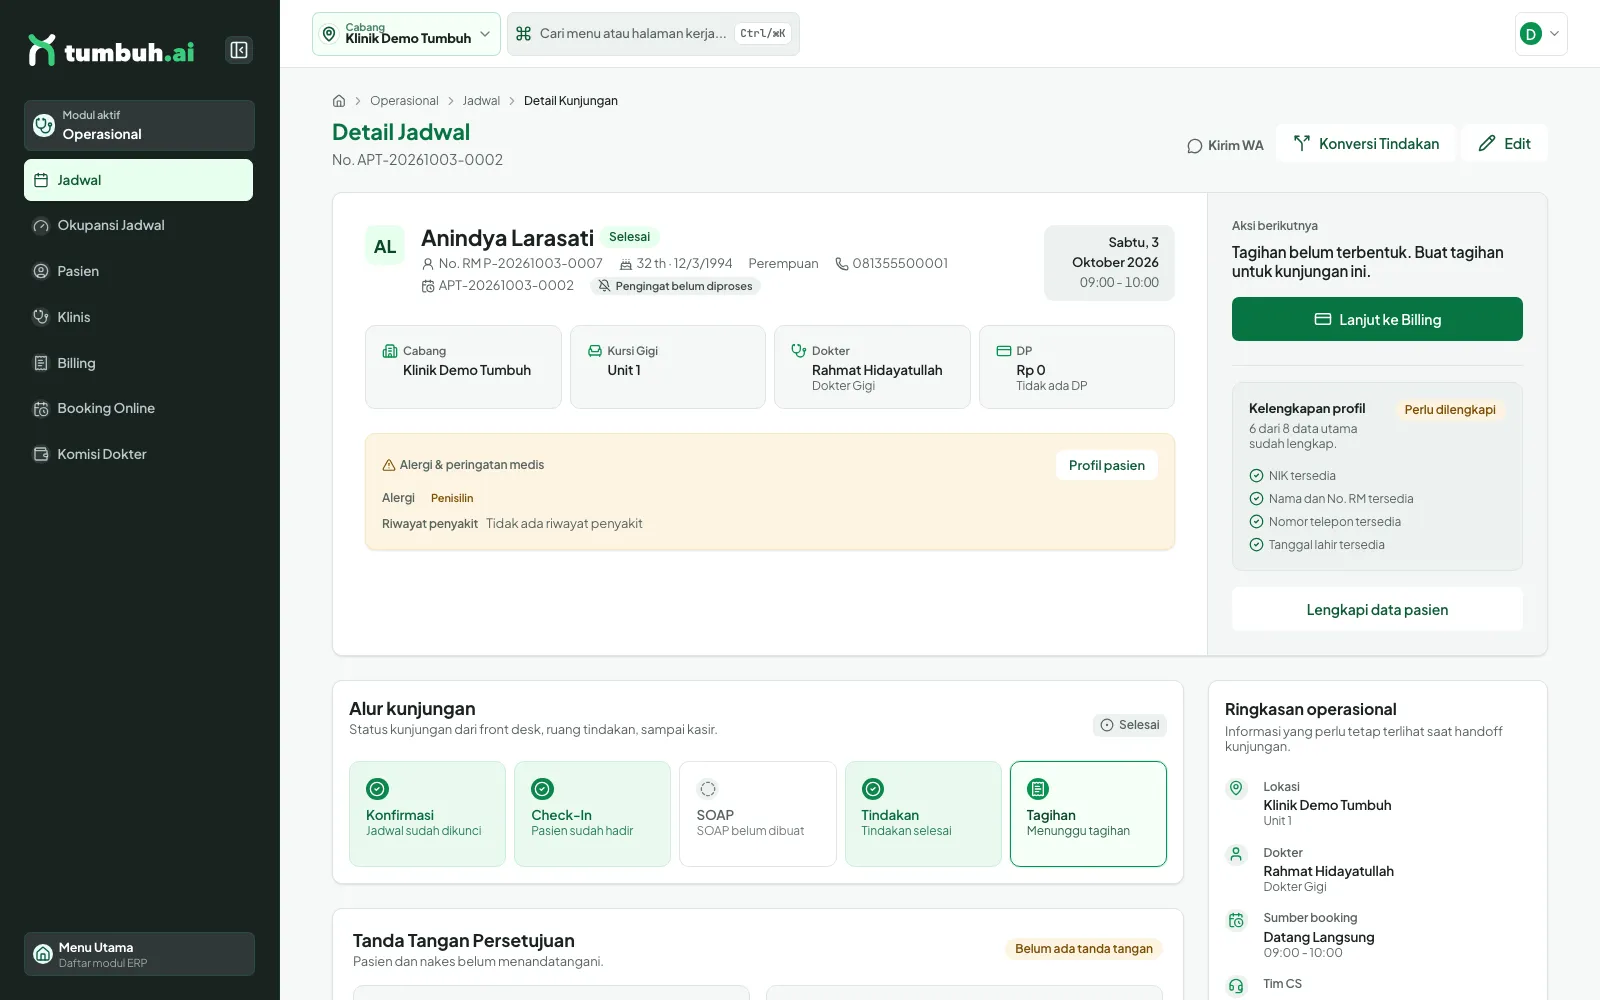This screenshot has height=1000, width=1600.
Task: Click the Okupansi Jadwal gauge icon
Action: [41, 226]
